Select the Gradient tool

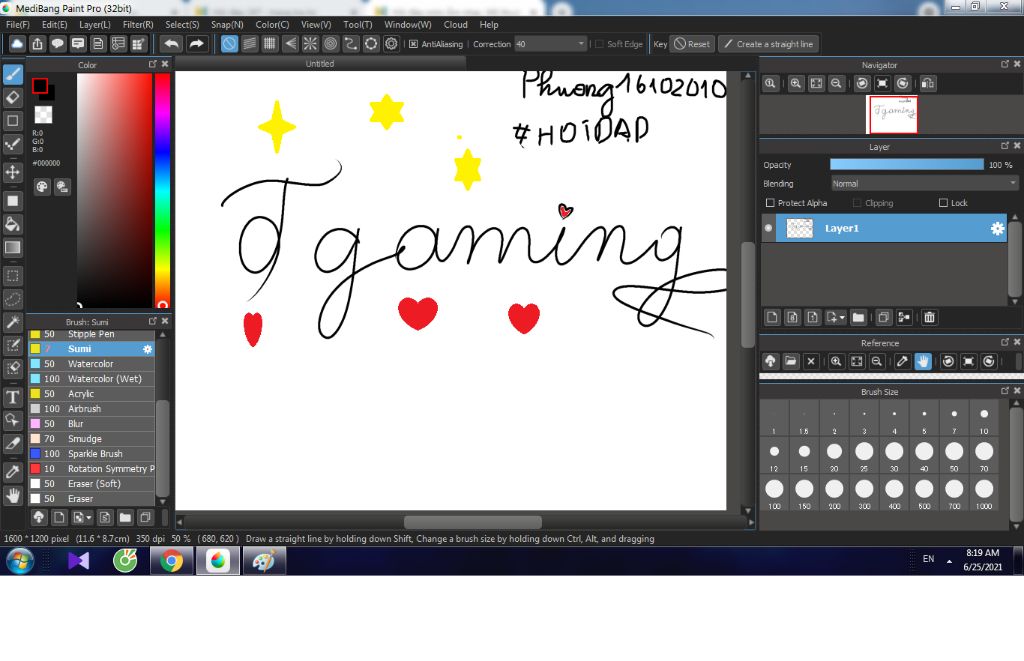point(13,248)
